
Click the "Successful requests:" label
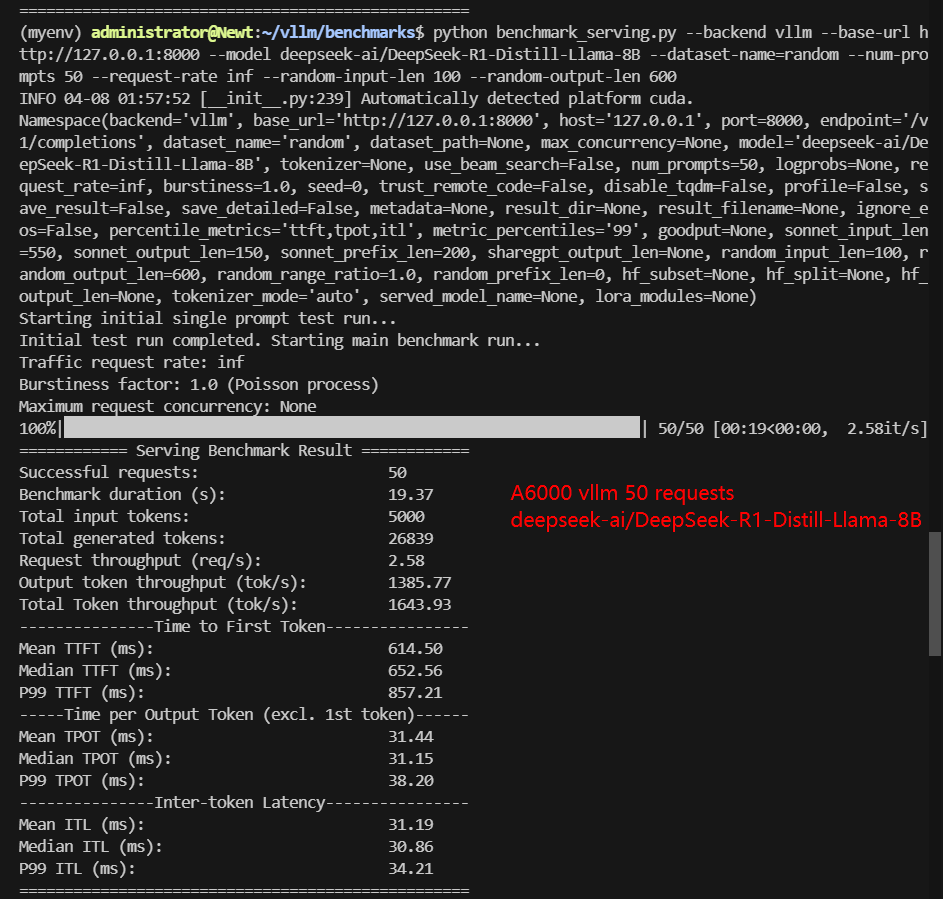pyautogui.click(x=108, y=472)
